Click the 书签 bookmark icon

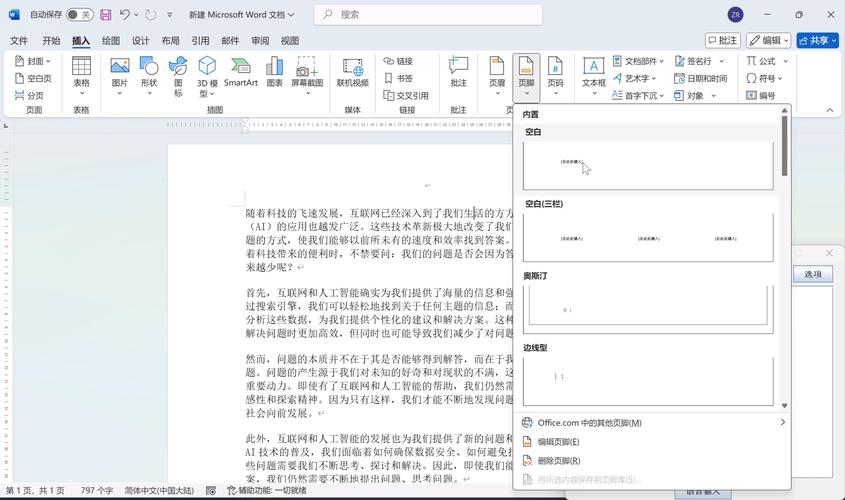click(389, 78)
